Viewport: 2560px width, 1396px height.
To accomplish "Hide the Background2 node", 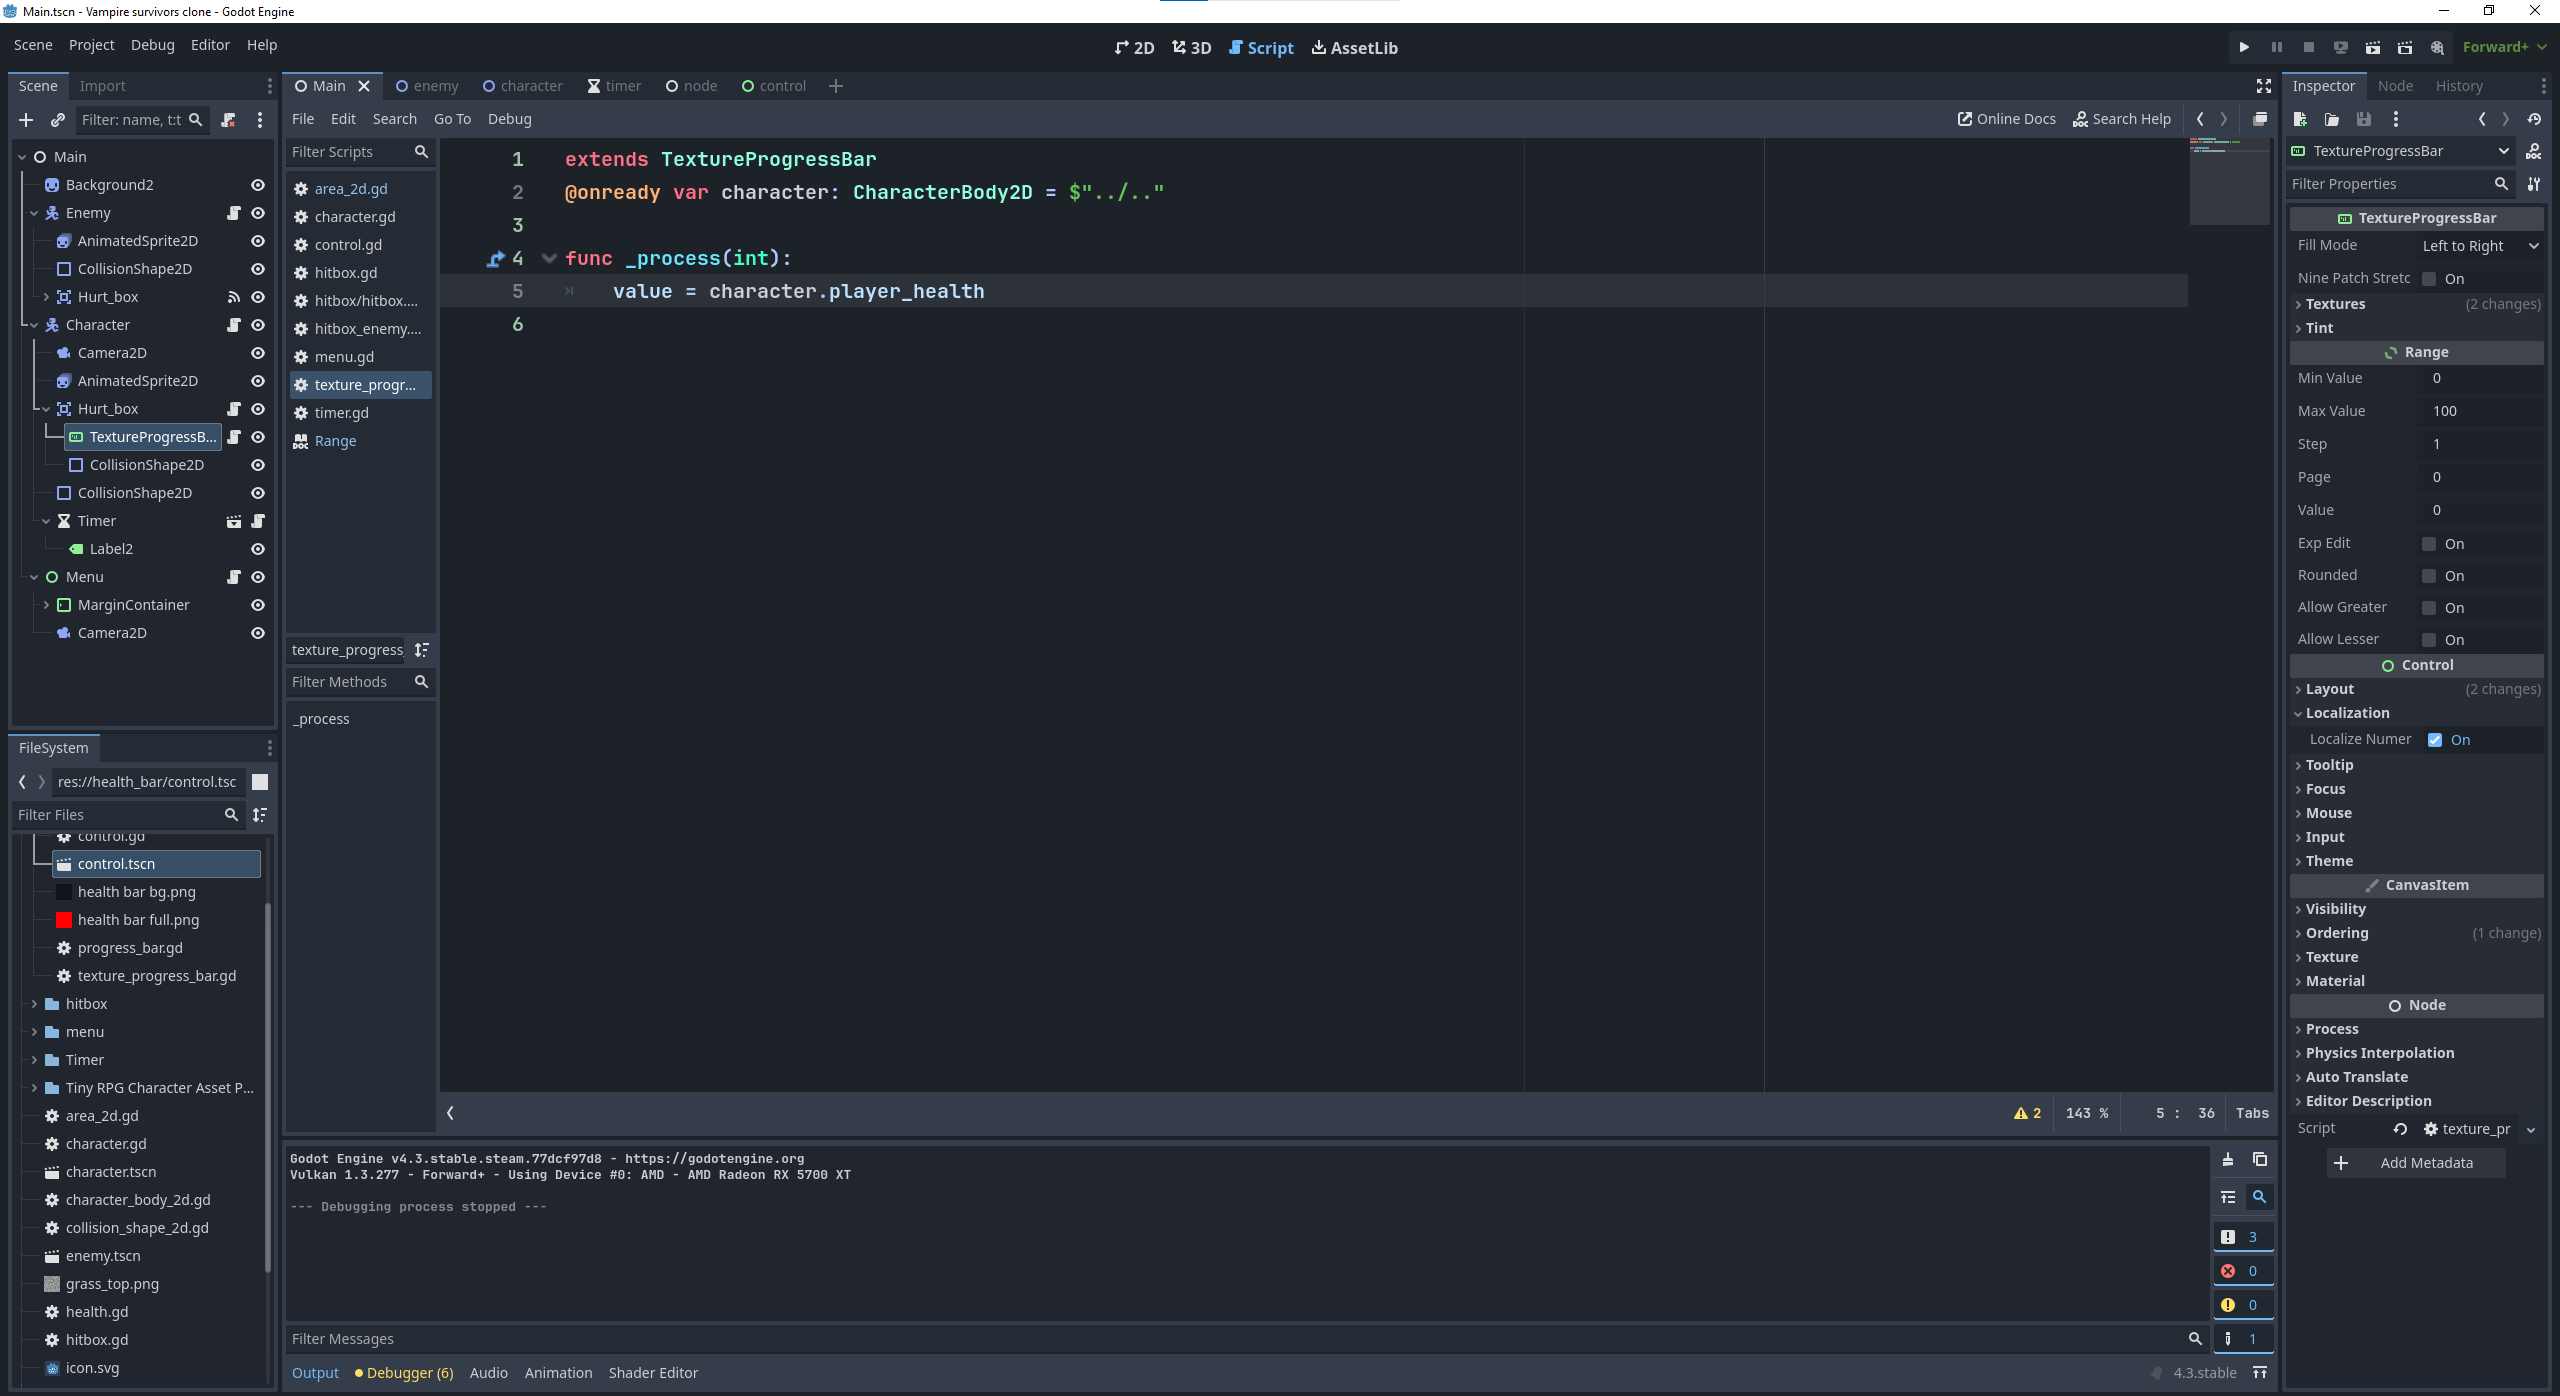I will point(257,185).
